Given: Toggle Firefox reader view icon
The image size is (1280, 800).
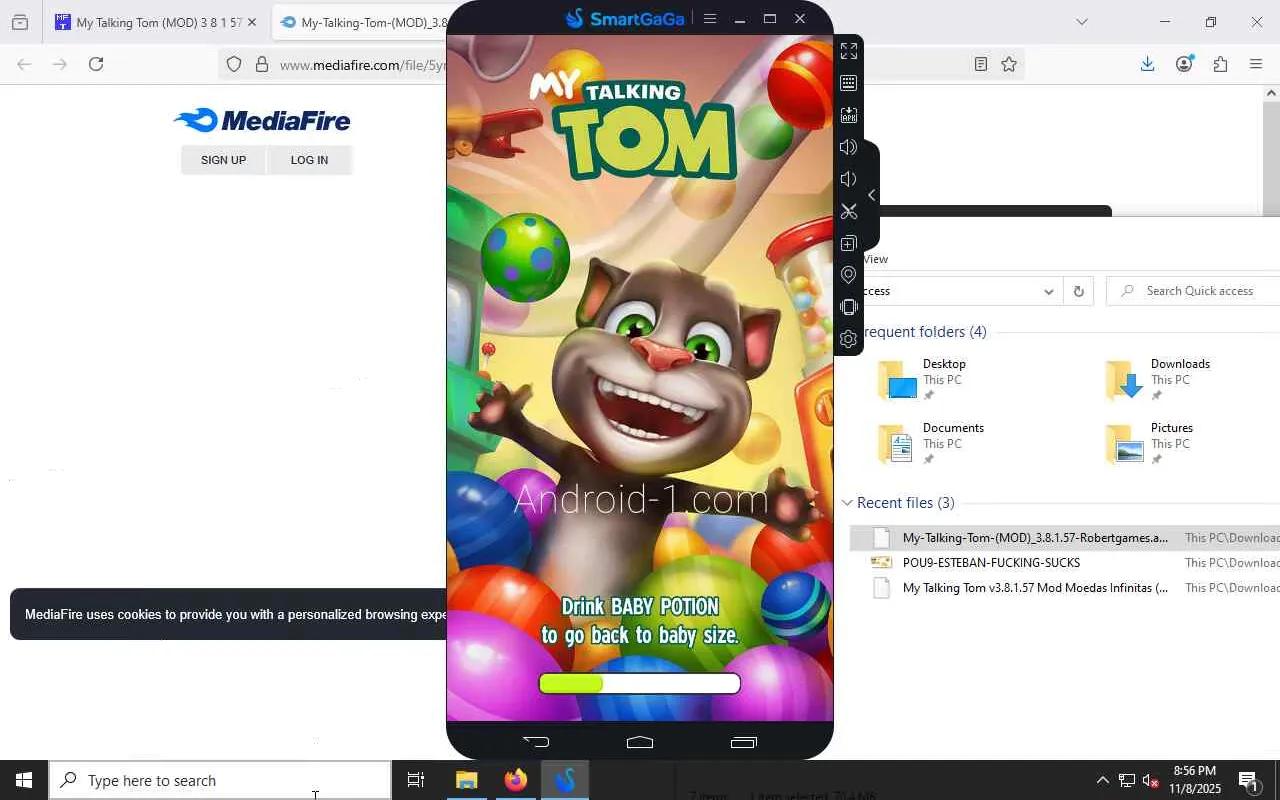Looking at the screenshot, I should [x=981, y=64].
